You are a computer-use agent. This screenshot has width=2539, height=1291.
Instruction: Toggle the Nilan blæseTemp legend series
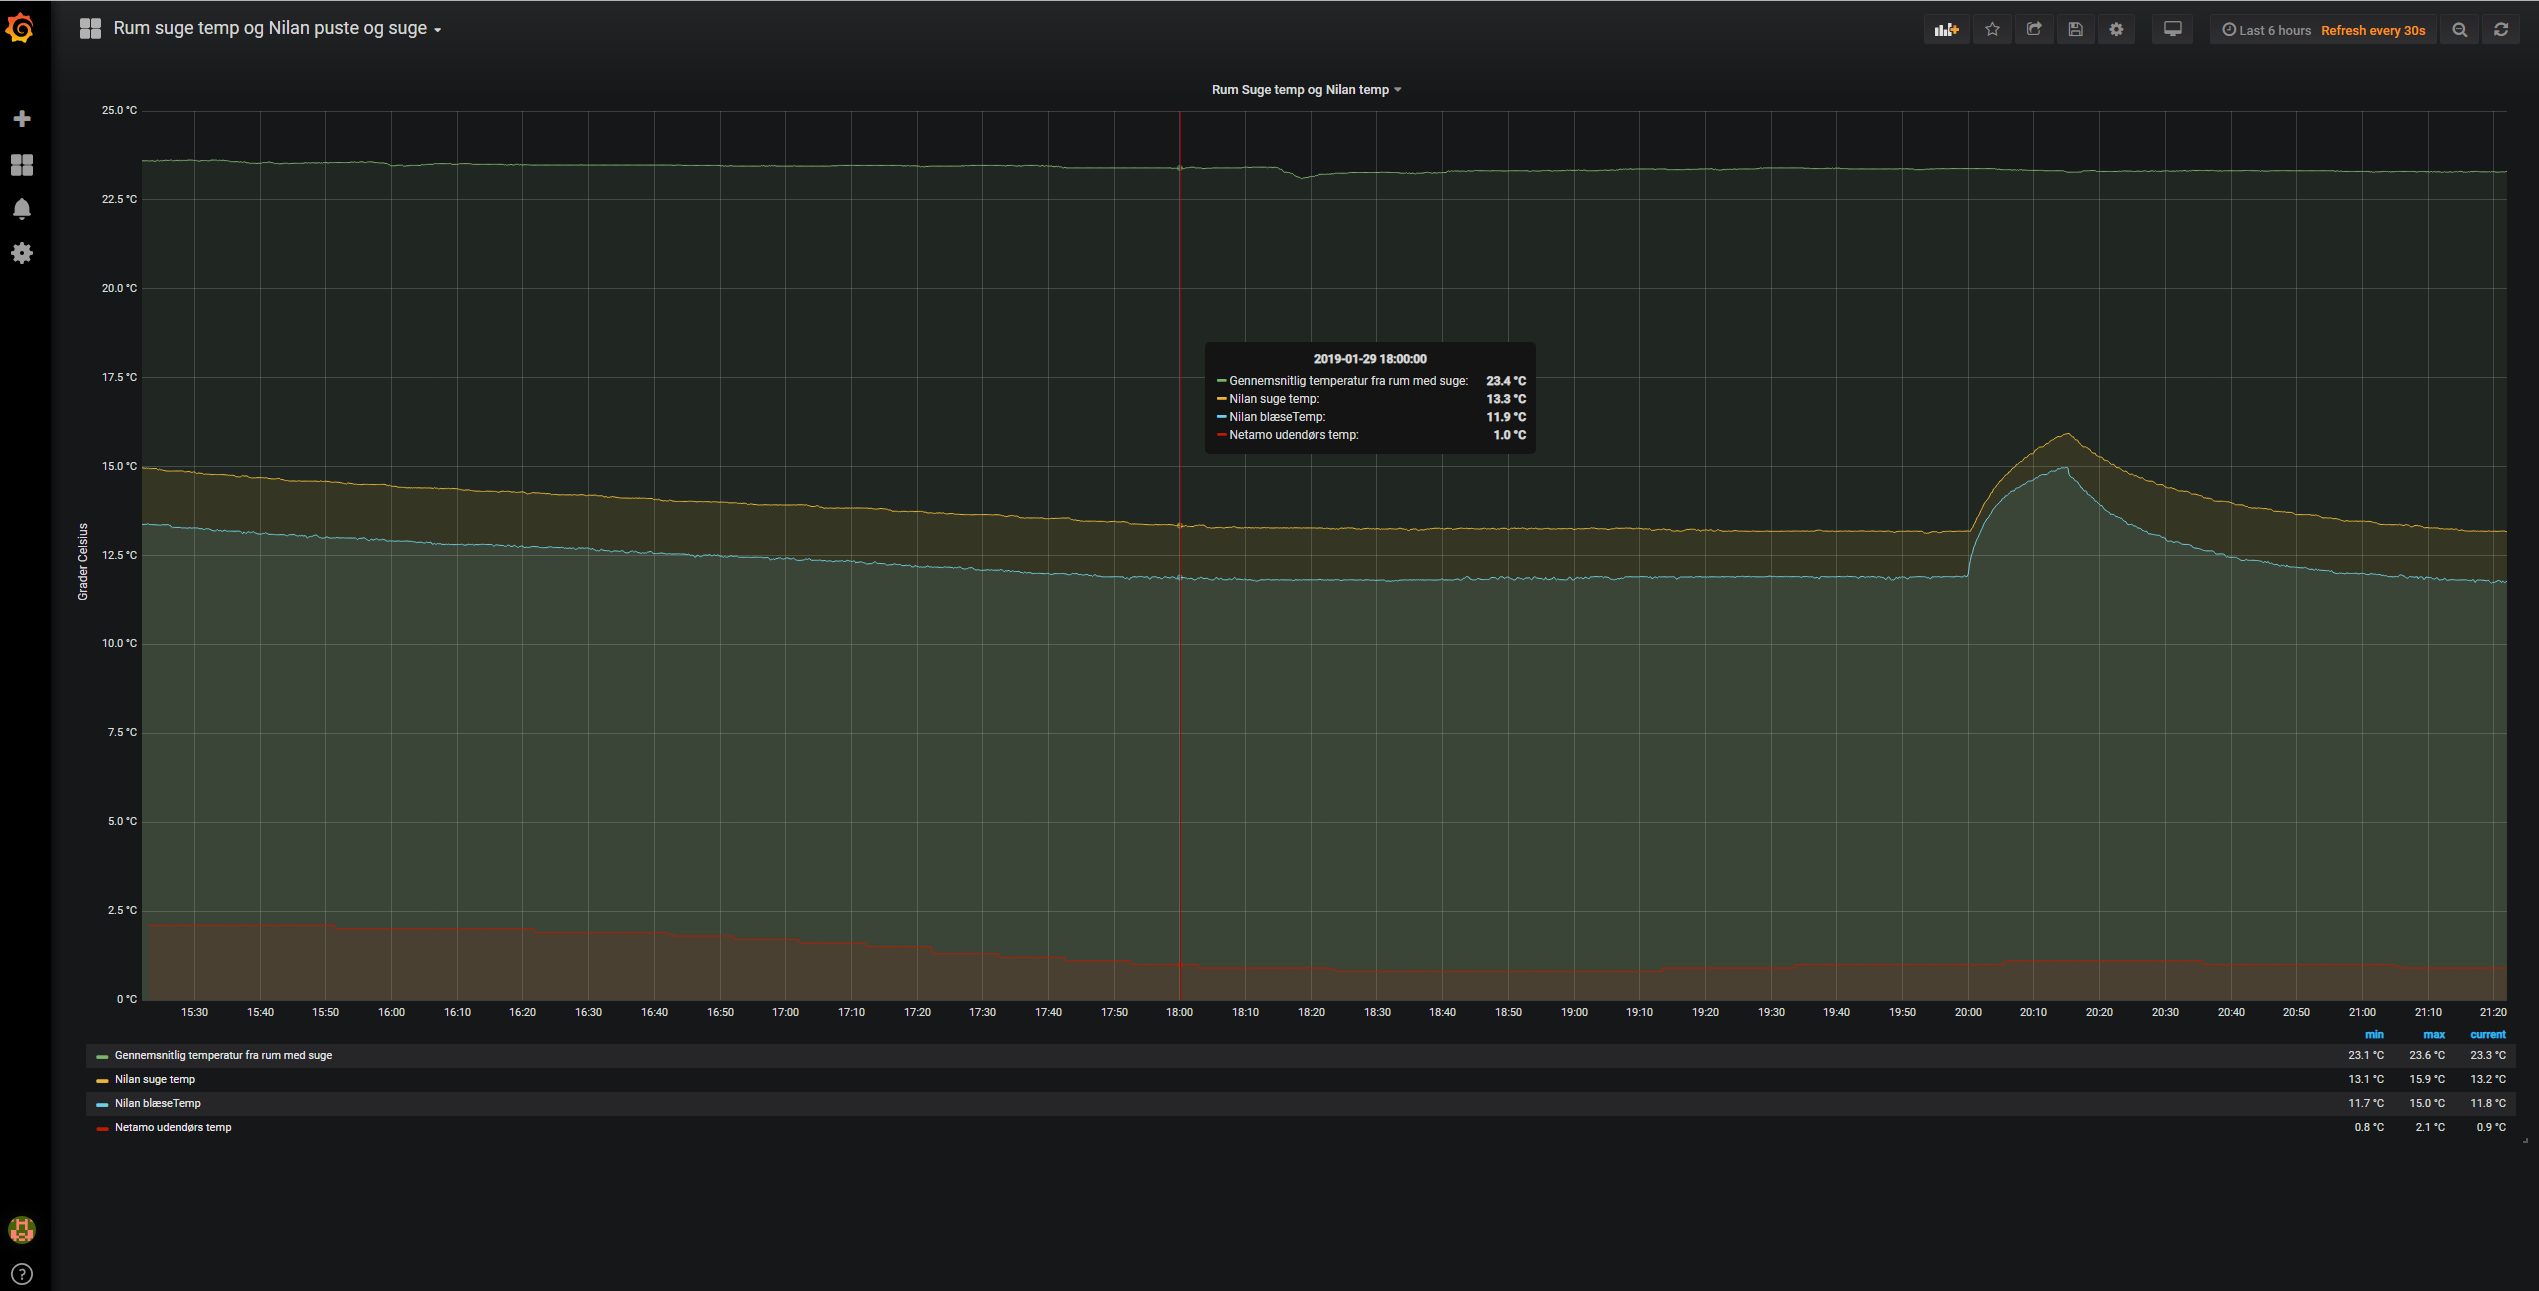[158, 1103]
